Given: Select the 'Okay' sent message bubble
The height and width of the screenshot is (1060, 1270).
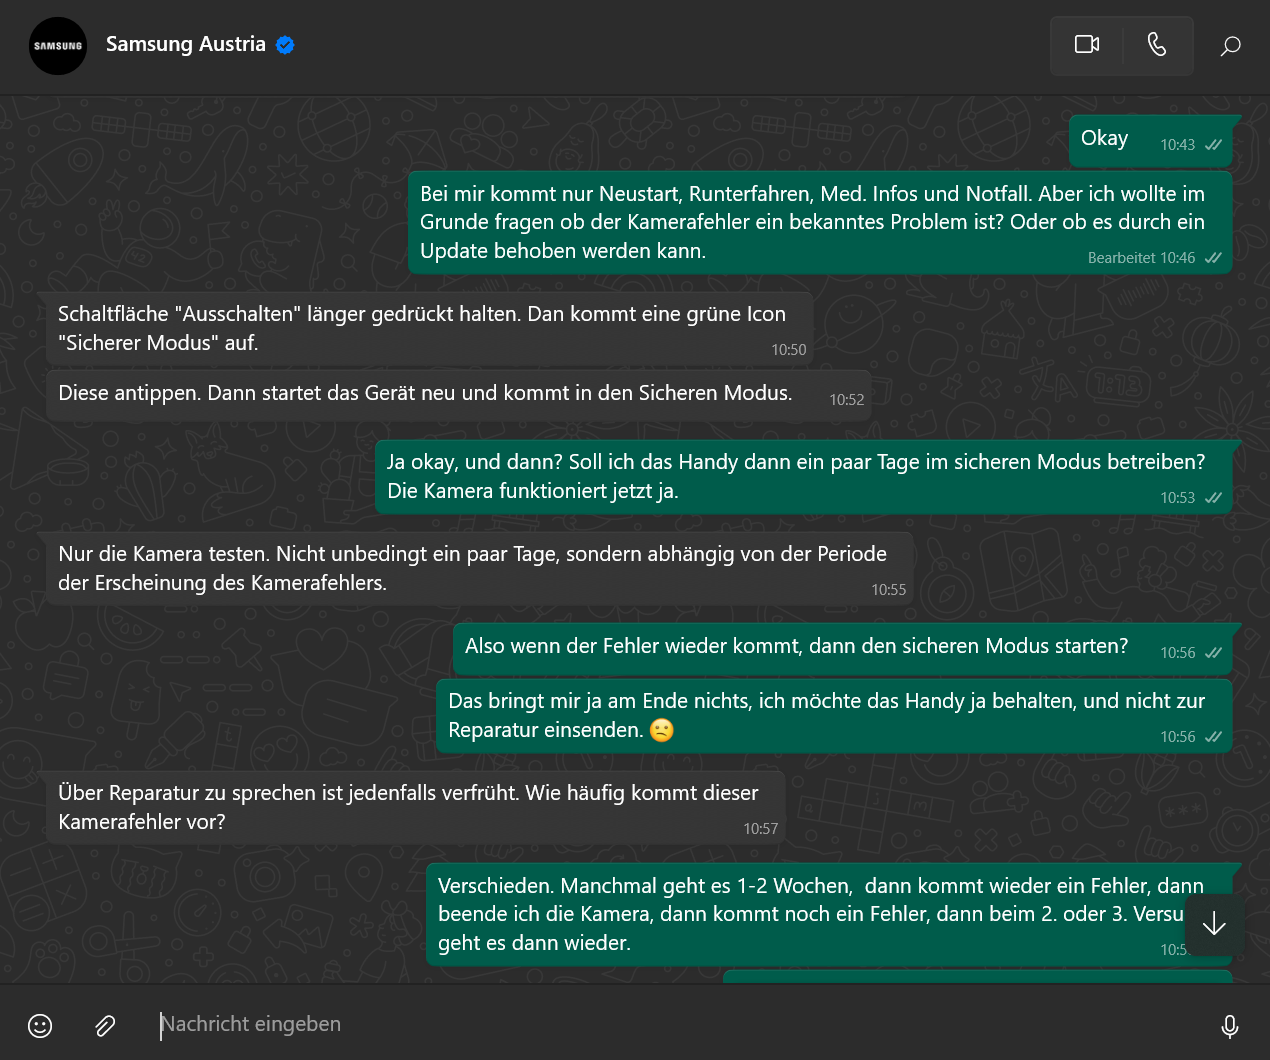Looking at the screenshot, I should pos(1104,139).
